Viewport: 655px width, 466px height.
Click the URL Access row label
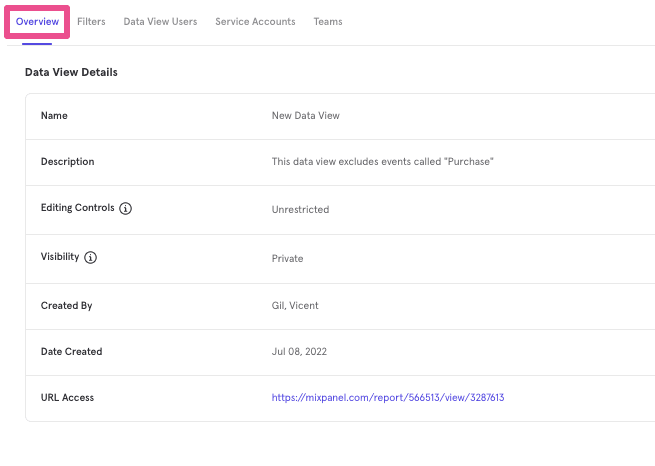[67, 398]
